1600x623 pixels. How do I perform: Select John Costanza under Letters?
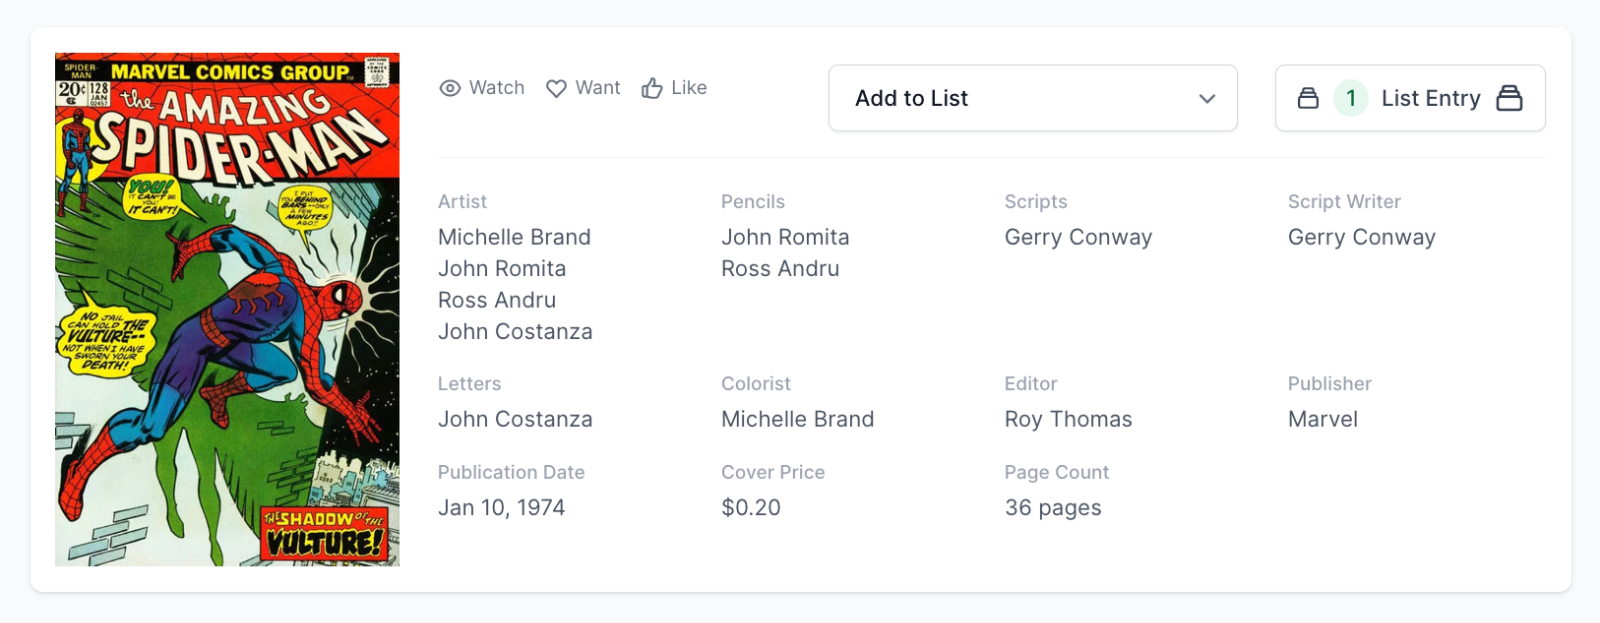[515, 419]
